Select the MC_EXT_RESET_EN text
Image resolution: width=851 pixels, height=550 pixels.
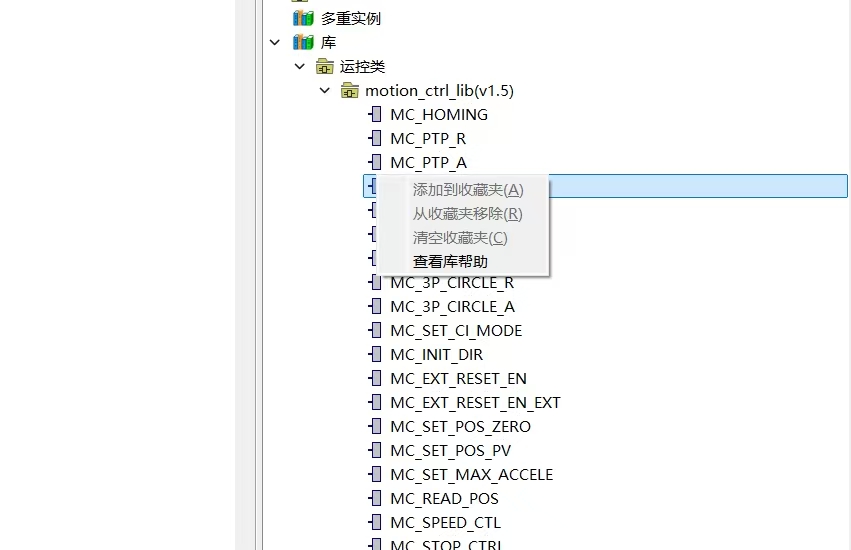coord(458,378)
